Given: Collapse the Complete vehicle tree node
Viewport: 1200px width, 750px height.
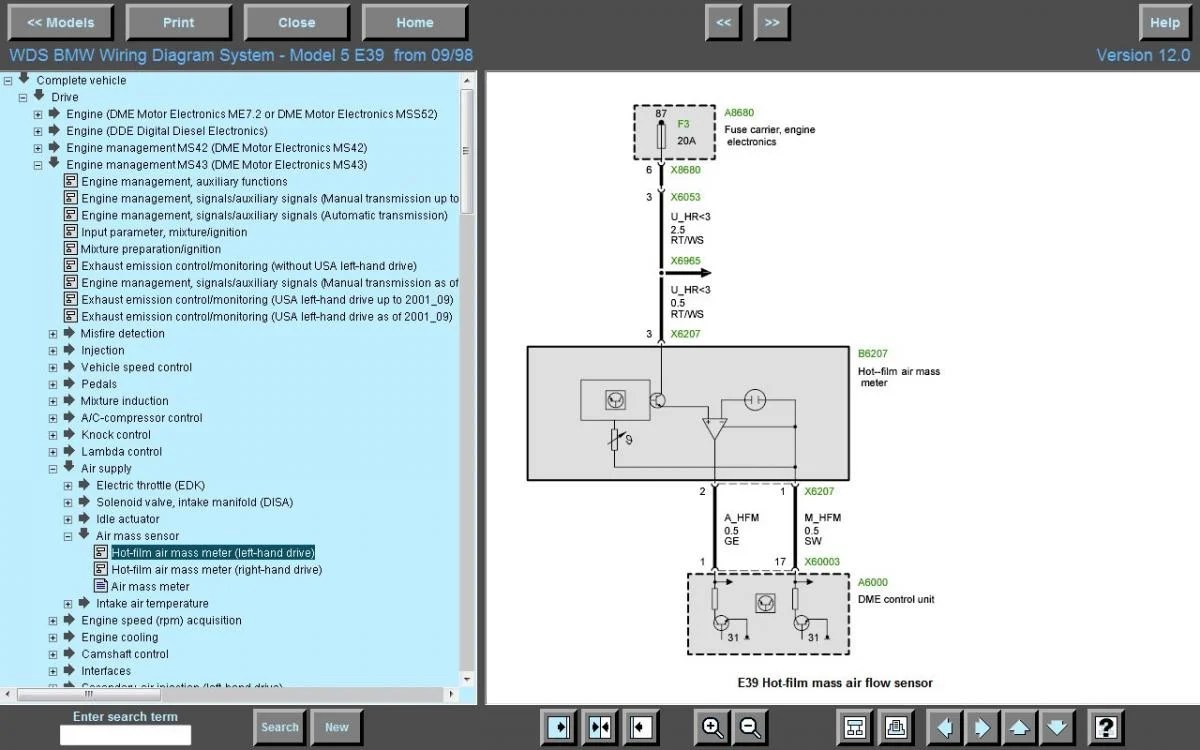Looking at the screenshot, I should (8, 80).
